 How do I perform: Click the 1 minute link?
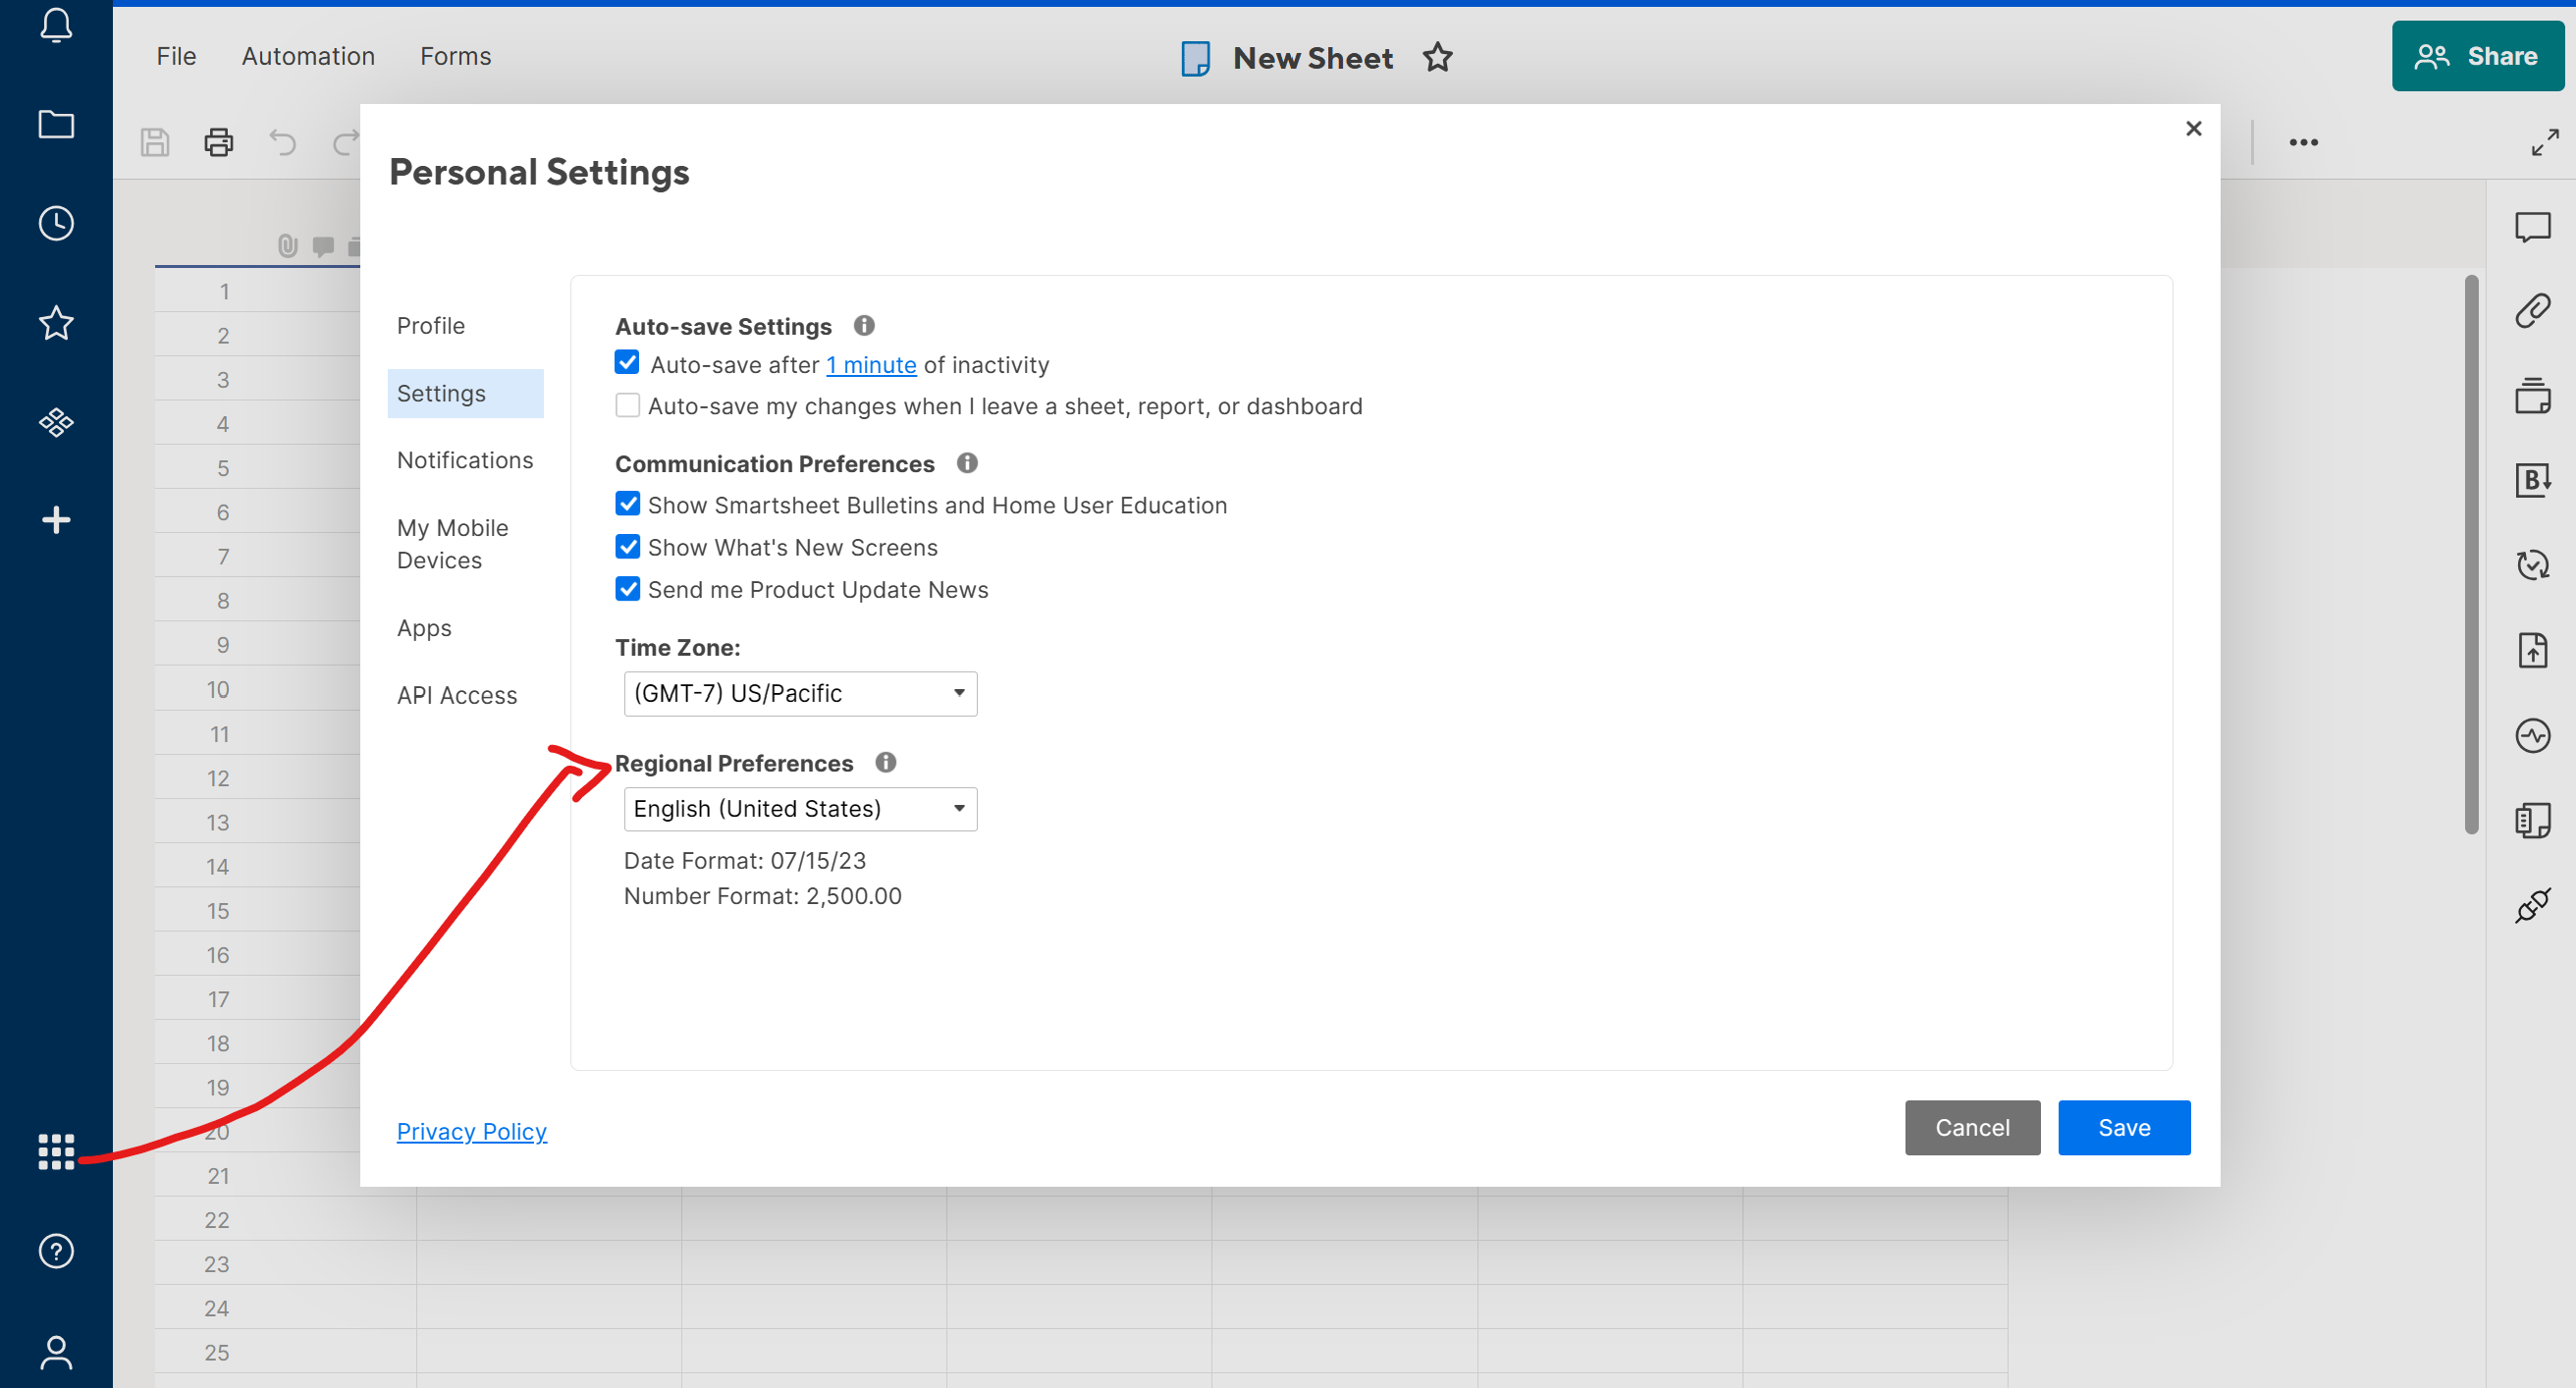(x=871, y=365)
